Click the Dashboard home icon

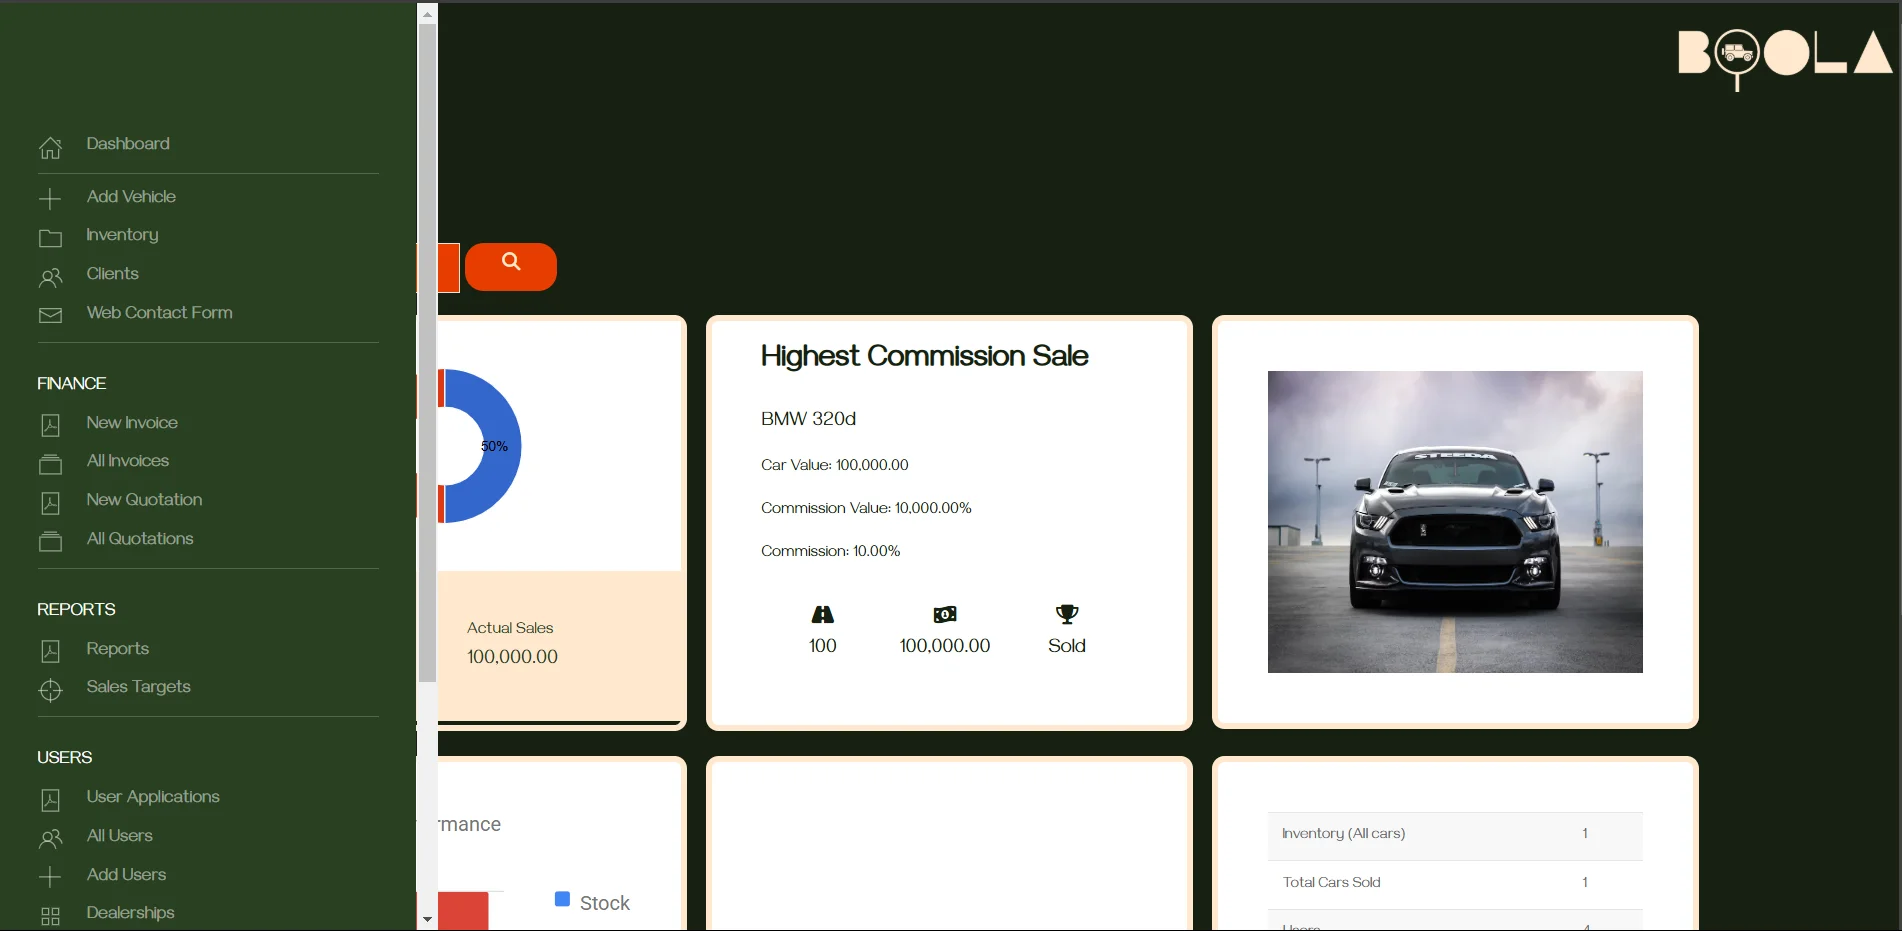click(50, 147)
